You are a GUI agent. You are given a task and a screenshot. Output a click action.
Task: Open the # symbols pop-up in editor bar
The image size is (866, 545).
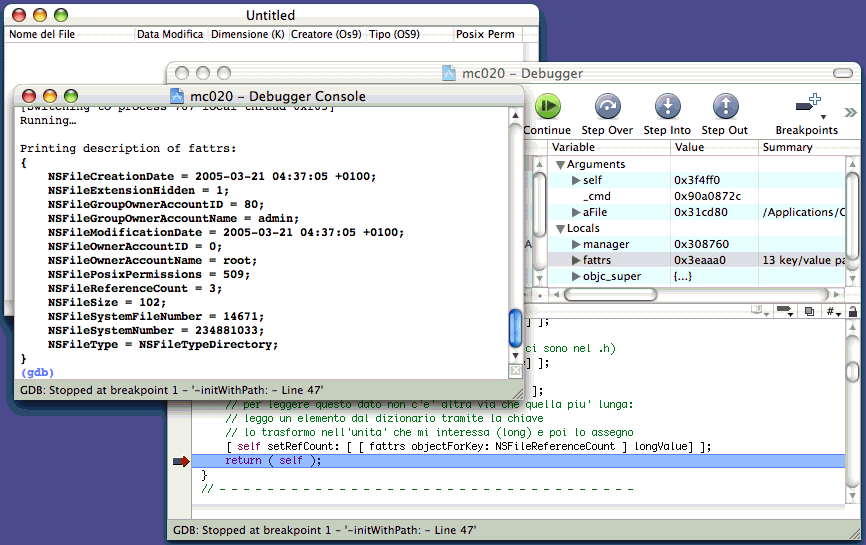click(831, 312)
